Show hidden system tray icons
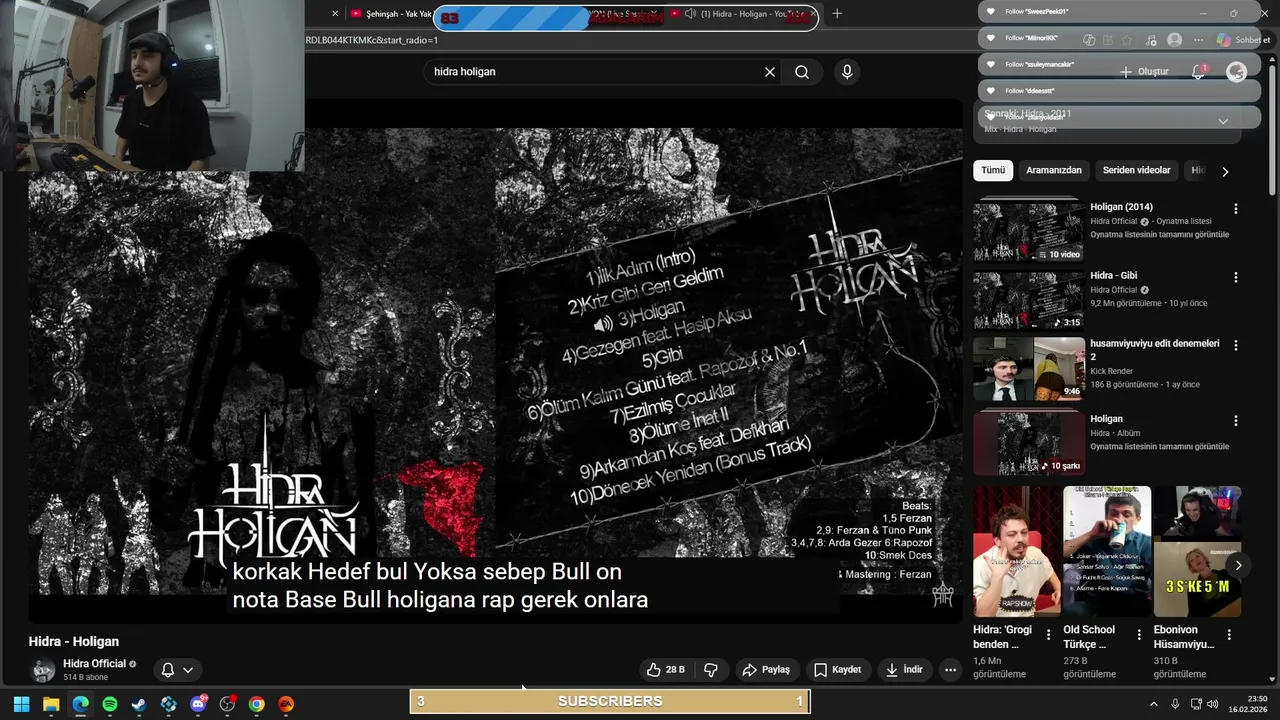The width and height of the screenshot is (1280, 720). click(x=1153, y=704)
